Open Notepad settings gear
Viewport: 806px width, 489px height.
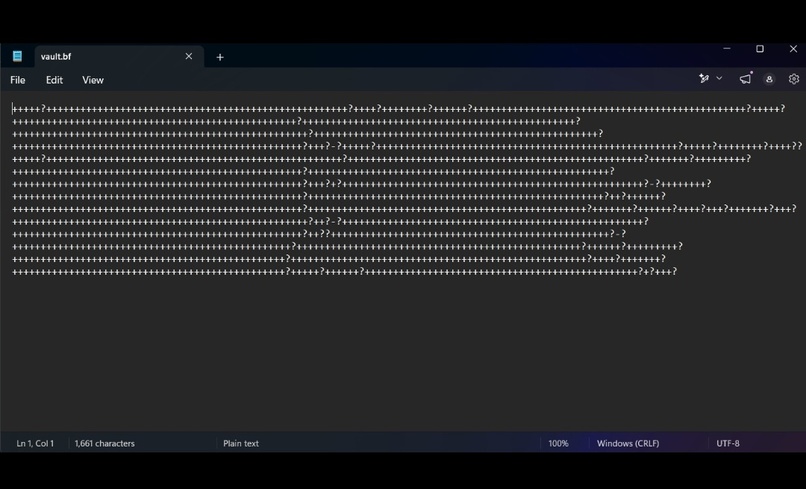pyautogui.click(x=794, y=79)
